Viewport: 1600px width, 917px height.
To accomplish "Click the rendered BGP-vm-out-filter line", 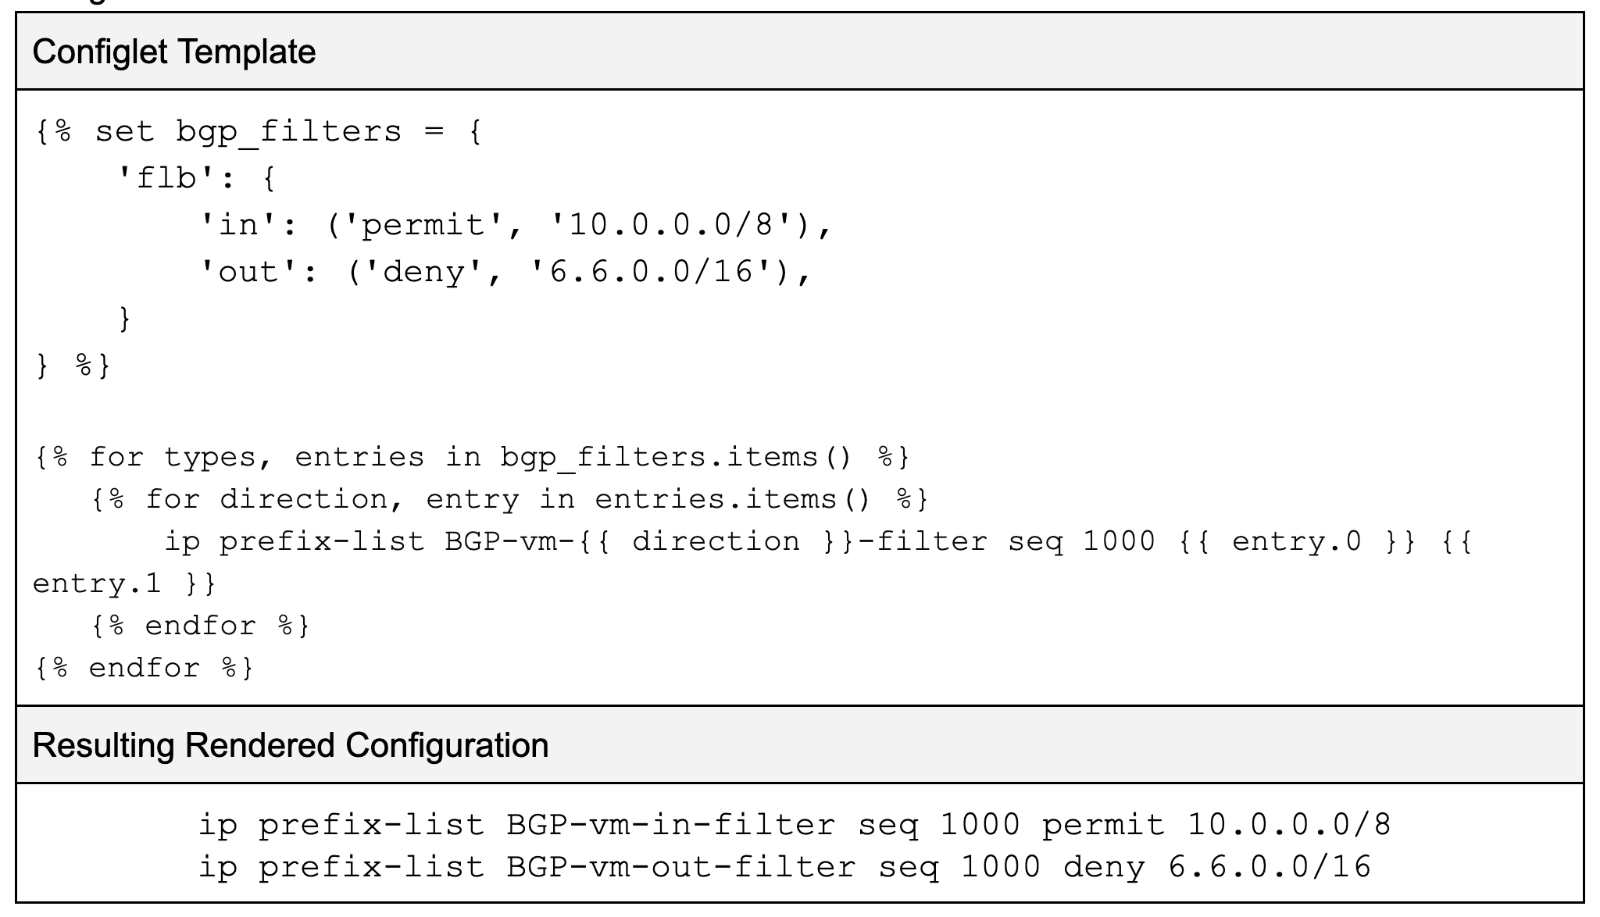I will pyautogui.click(x=784, y=866).
